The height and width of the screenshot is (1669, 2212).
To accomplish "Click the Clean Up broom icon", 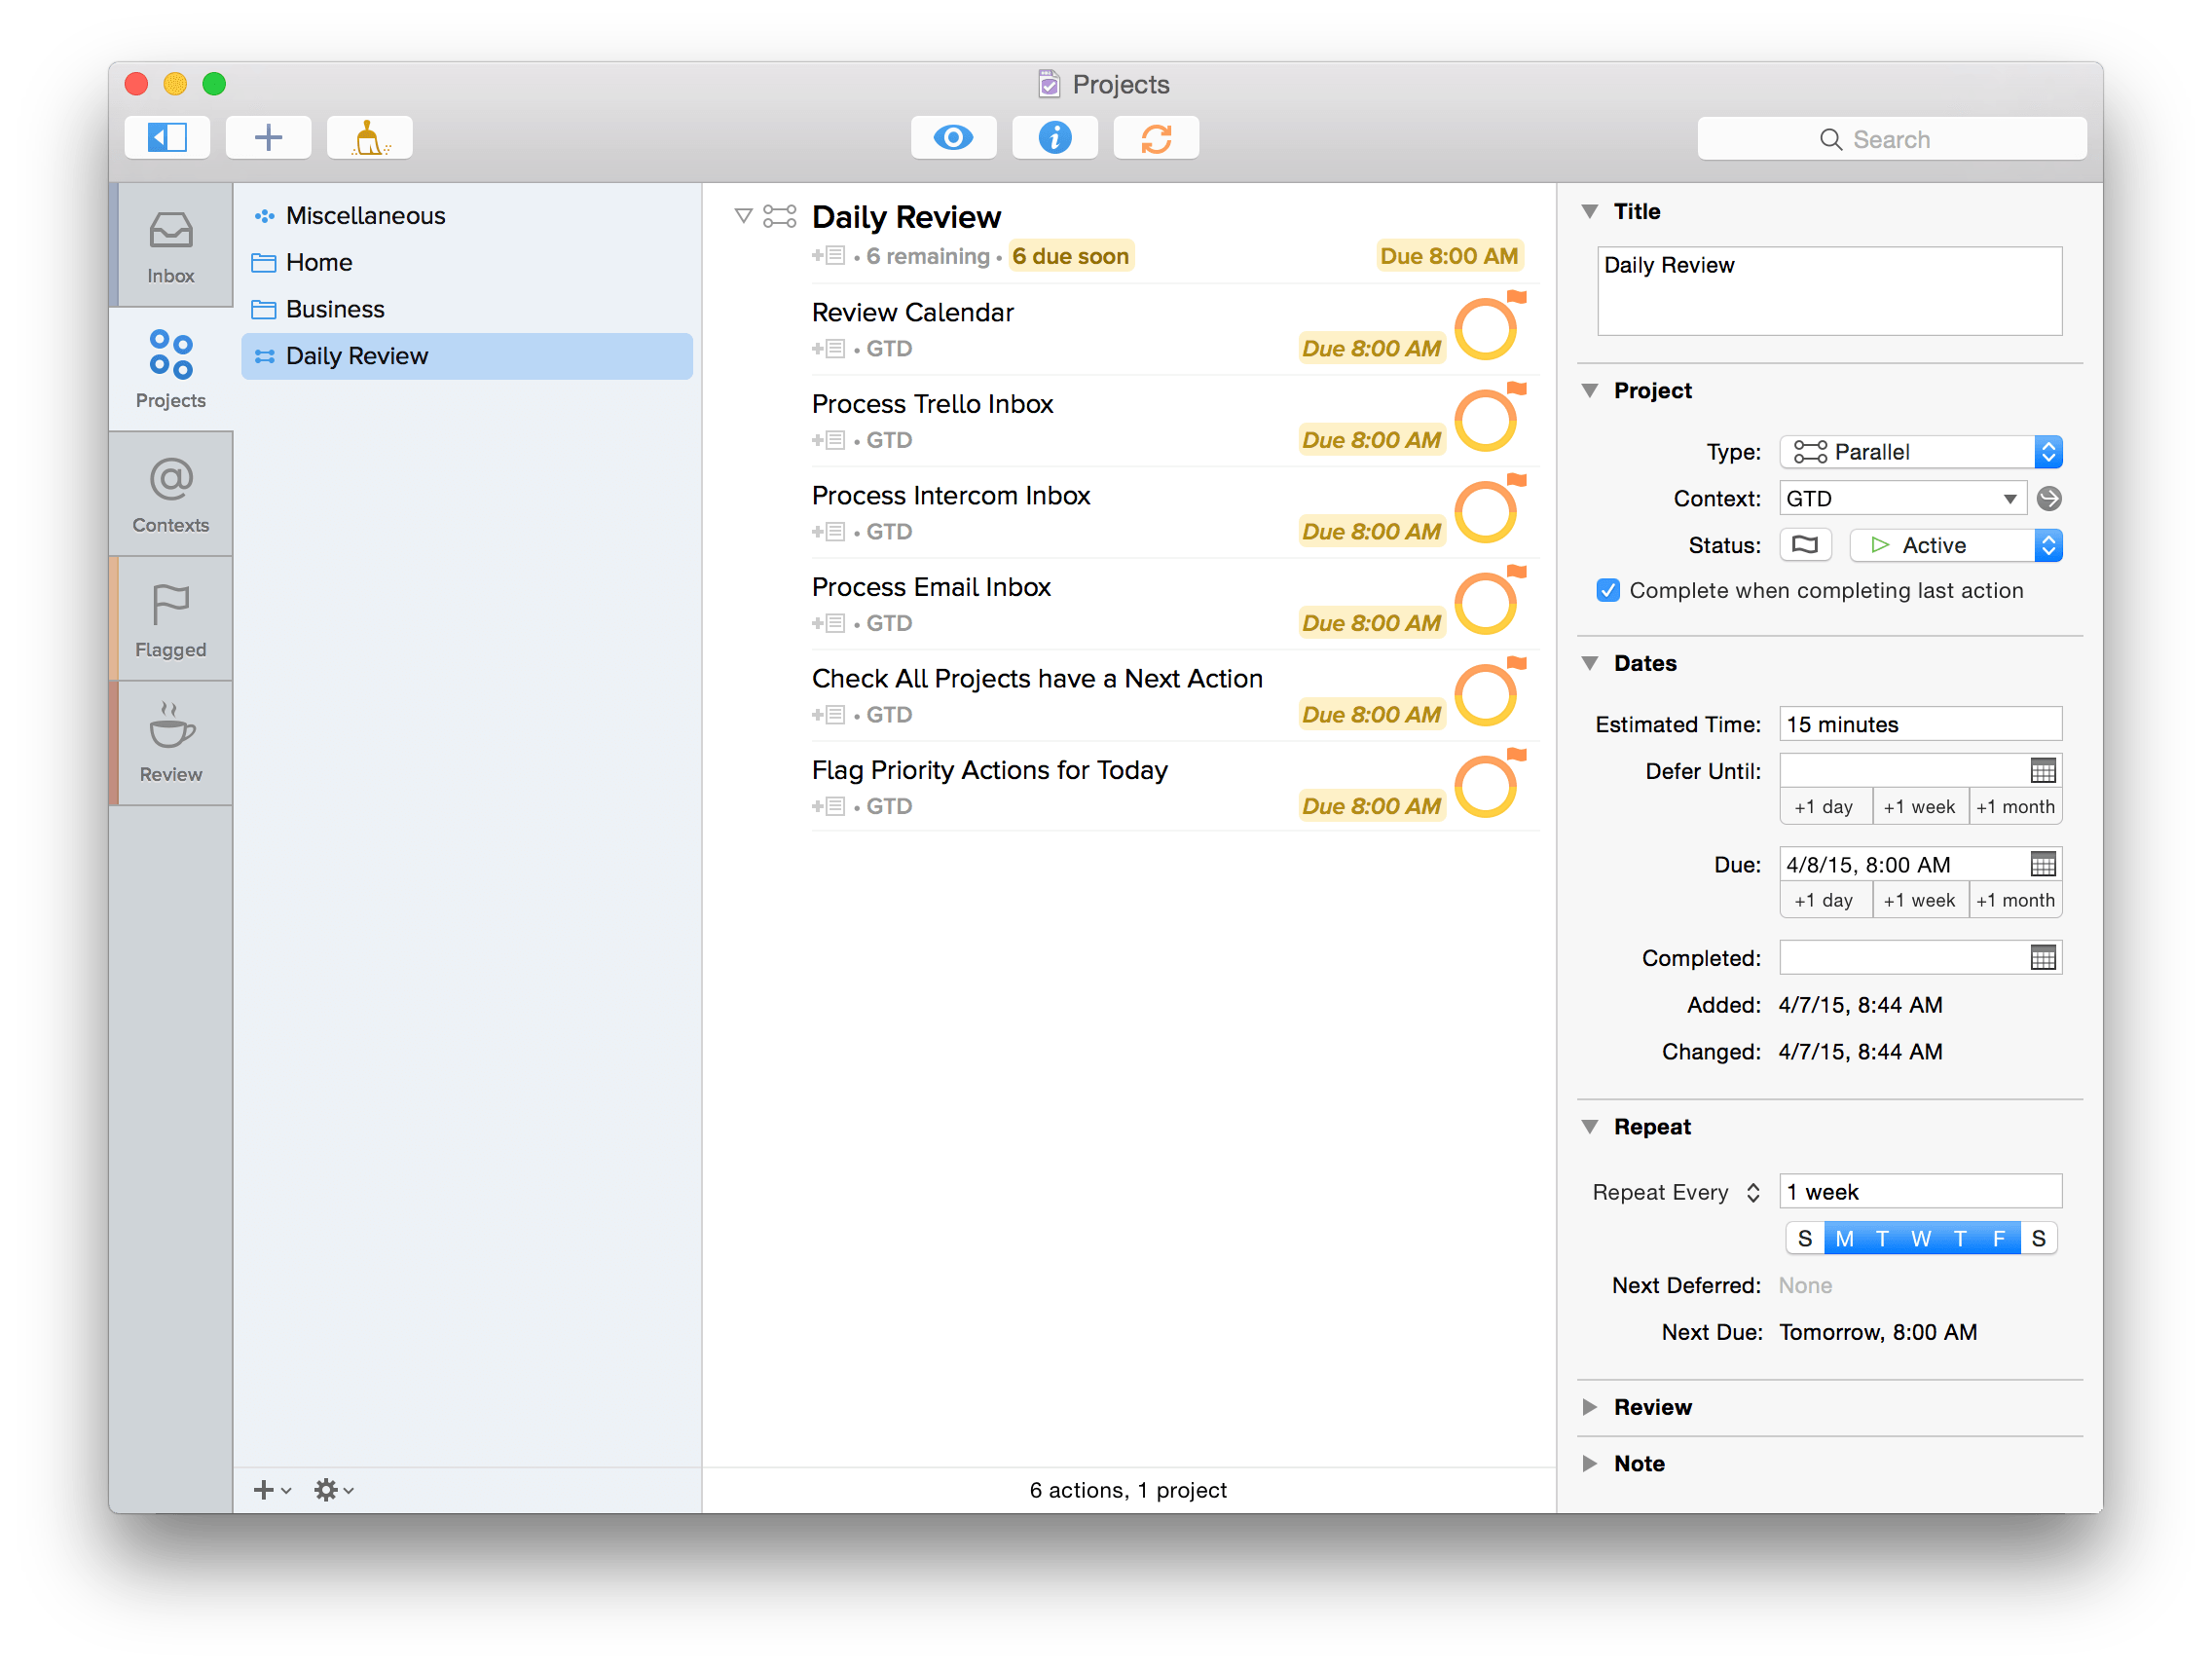I will [369, 138].
